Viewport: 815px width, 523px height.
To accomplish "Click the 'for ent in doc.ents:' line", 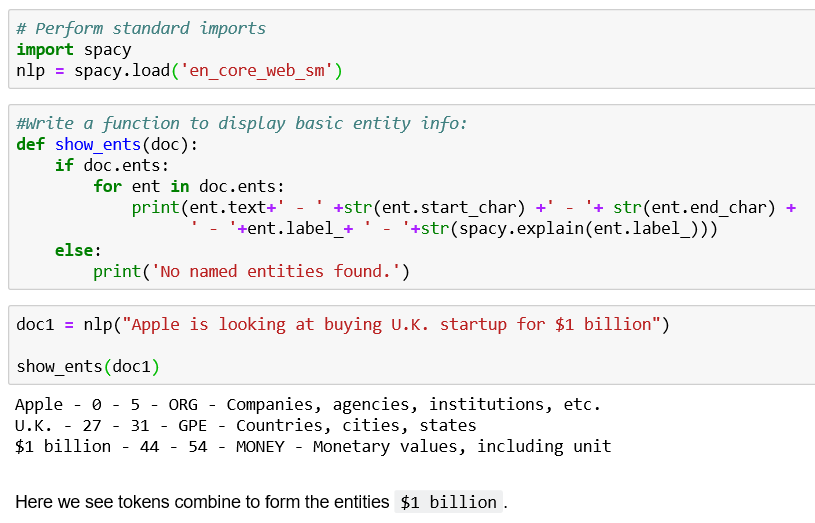I will (x=189, y=186).
